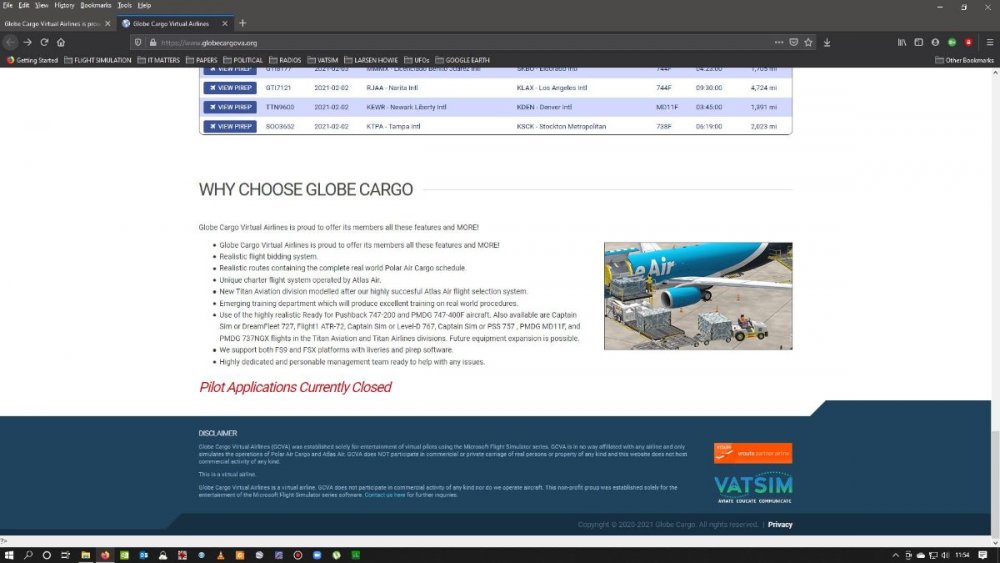Open VLC media player from the taskbar
Image resolution: width=1000 pixels, height=563 pixels.
pyautogui.click(x=221, y=555)
